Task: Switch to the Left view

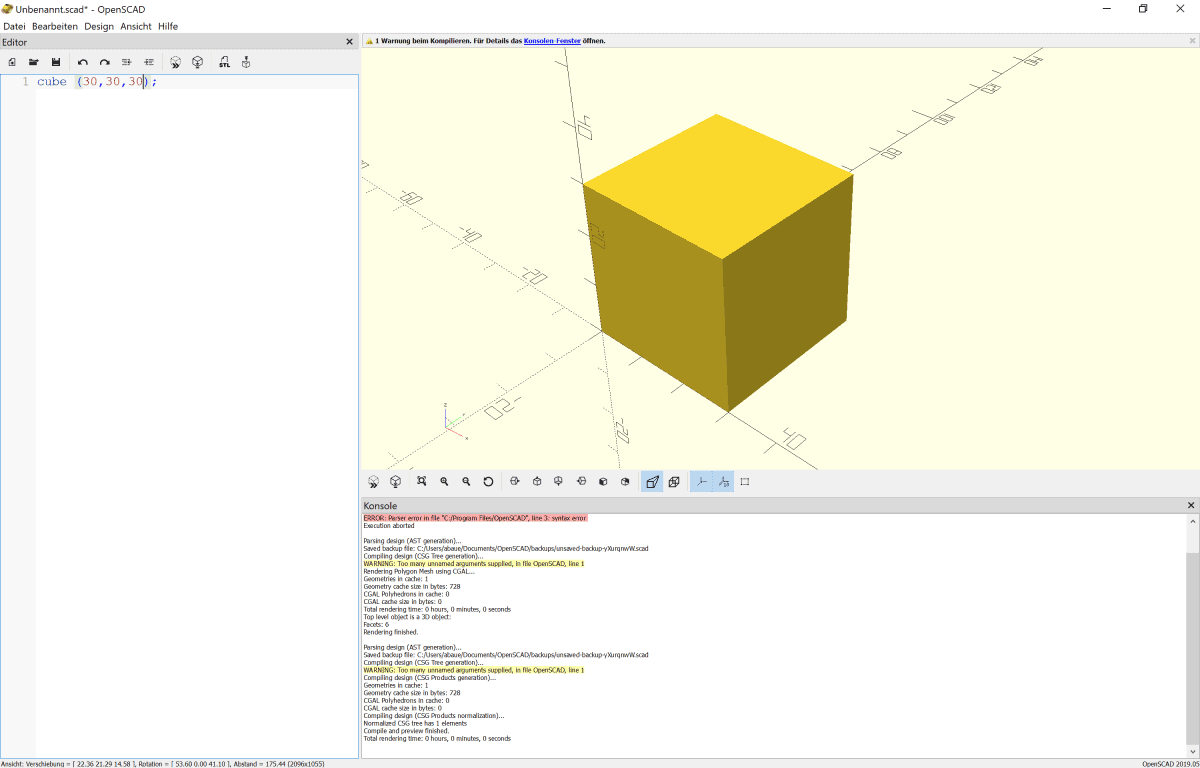Action: [581, 481]
